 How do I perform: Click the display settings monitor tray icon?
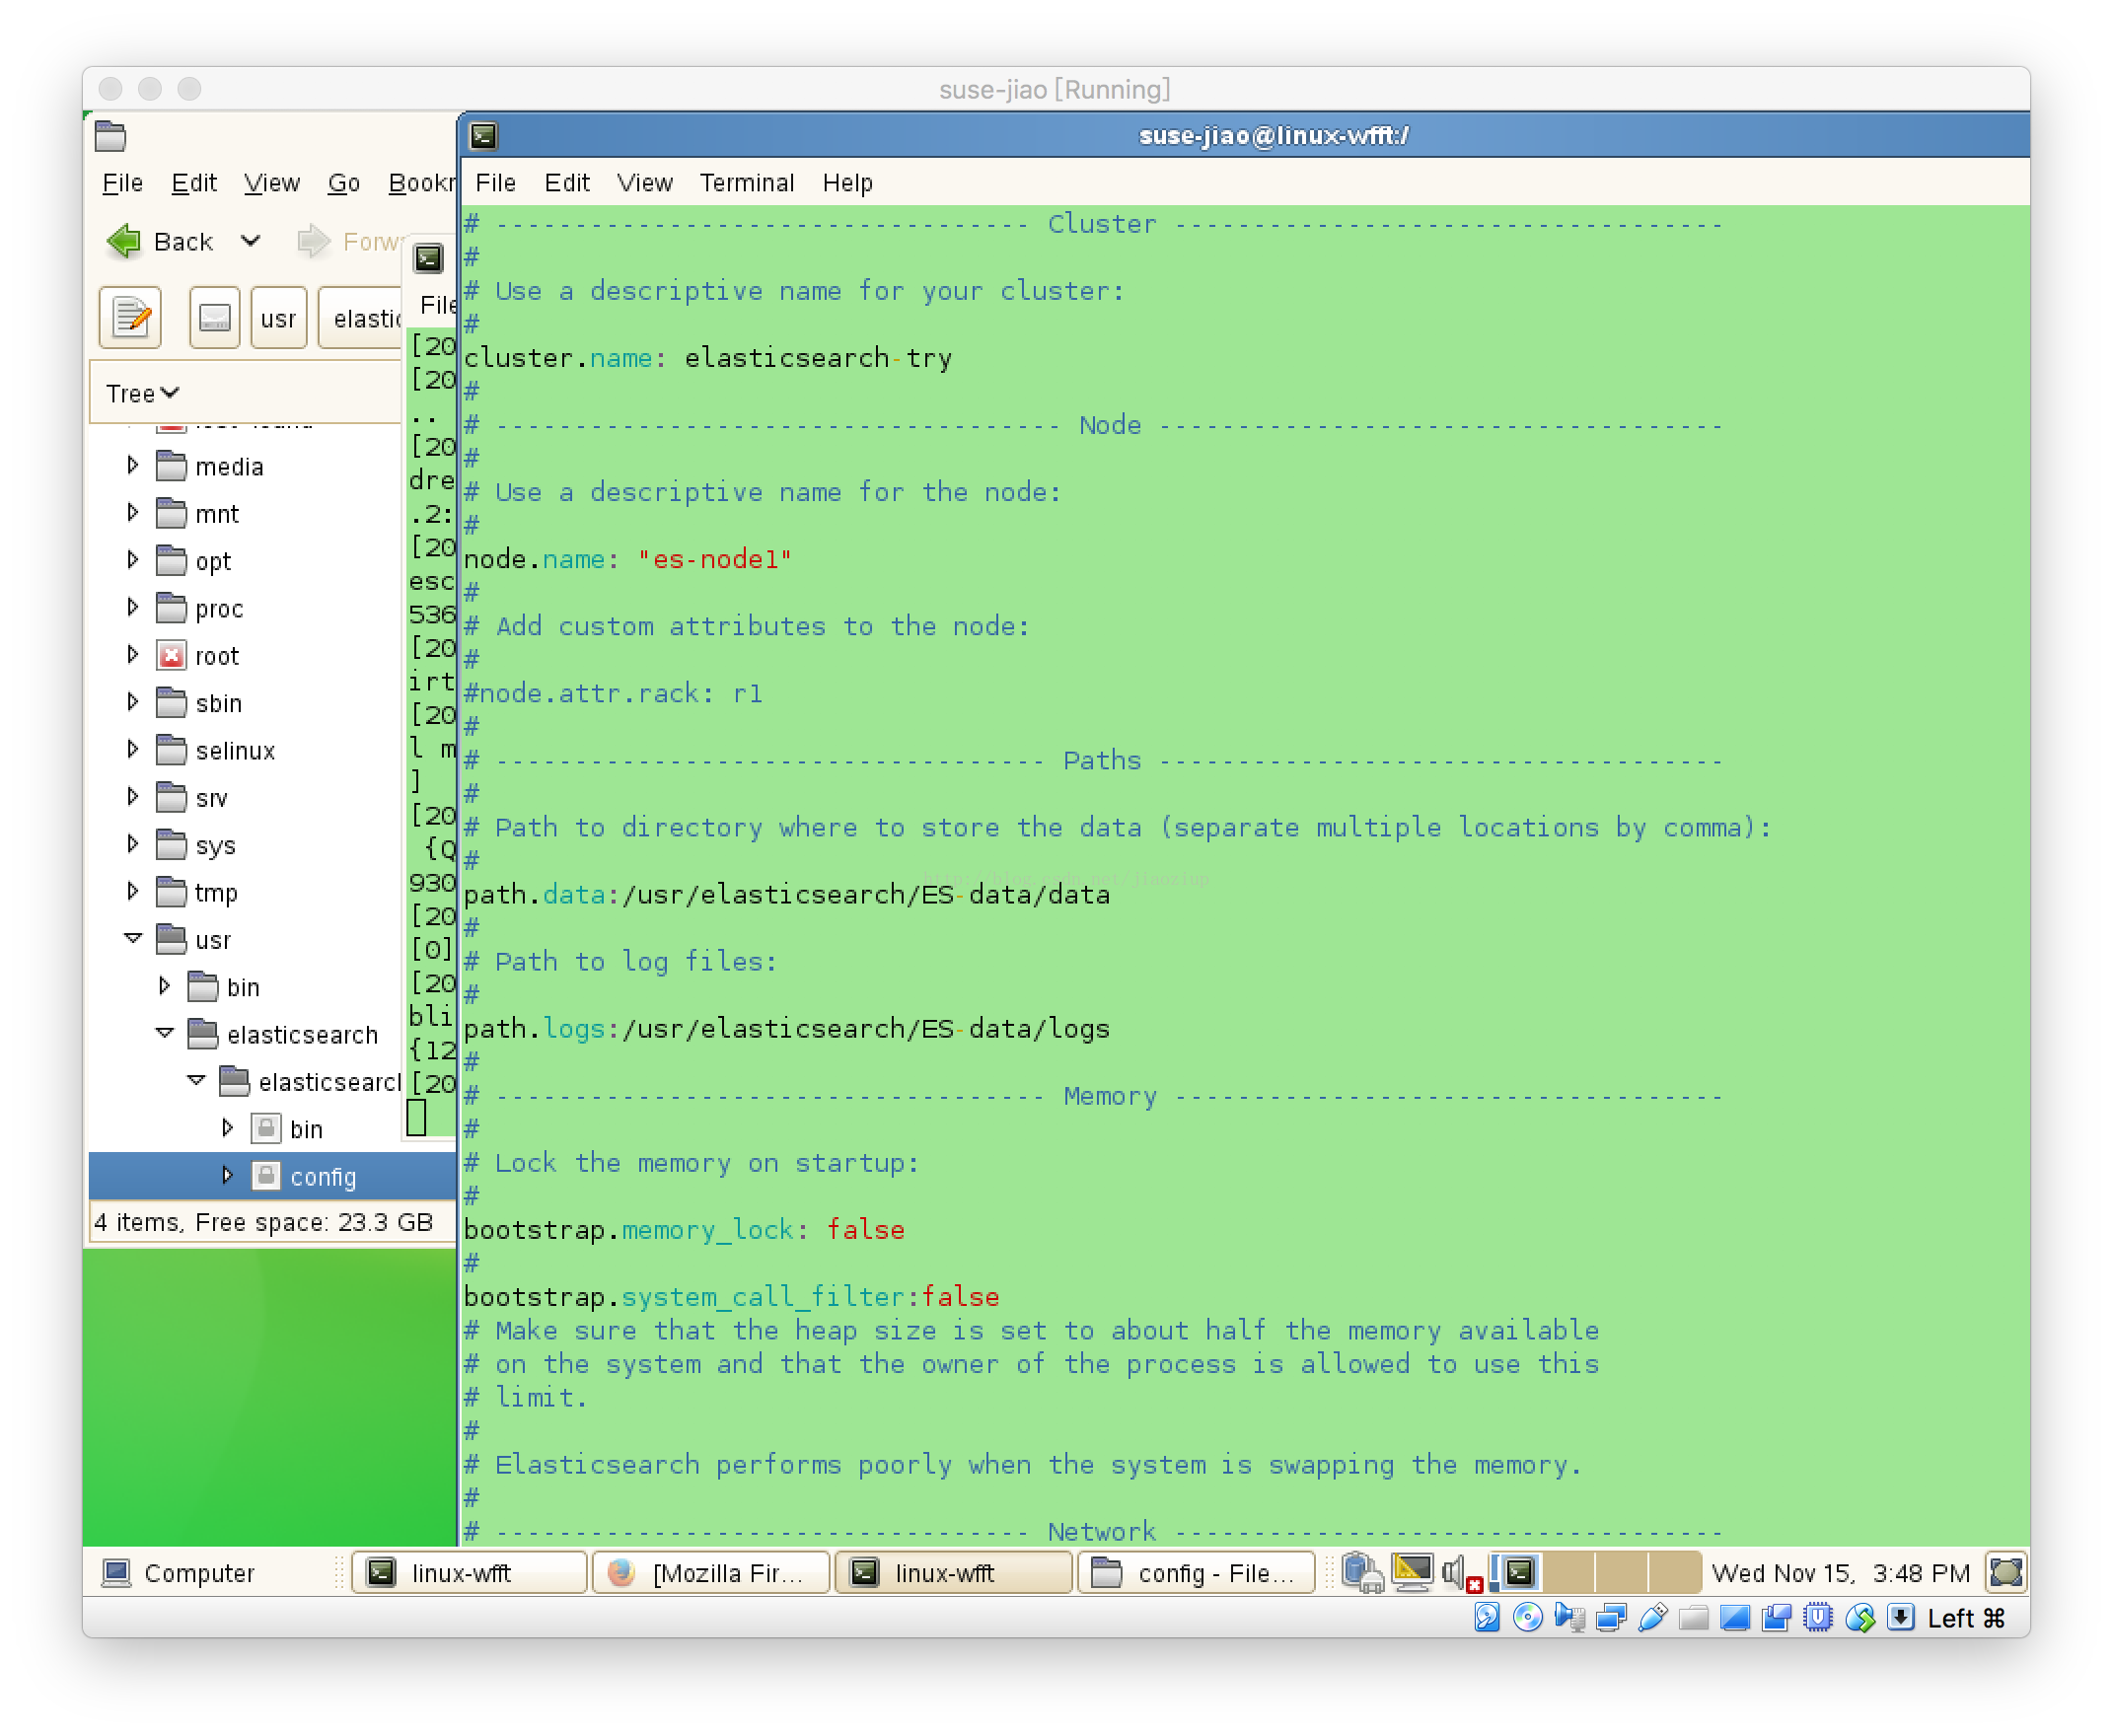(1412, 1573)
